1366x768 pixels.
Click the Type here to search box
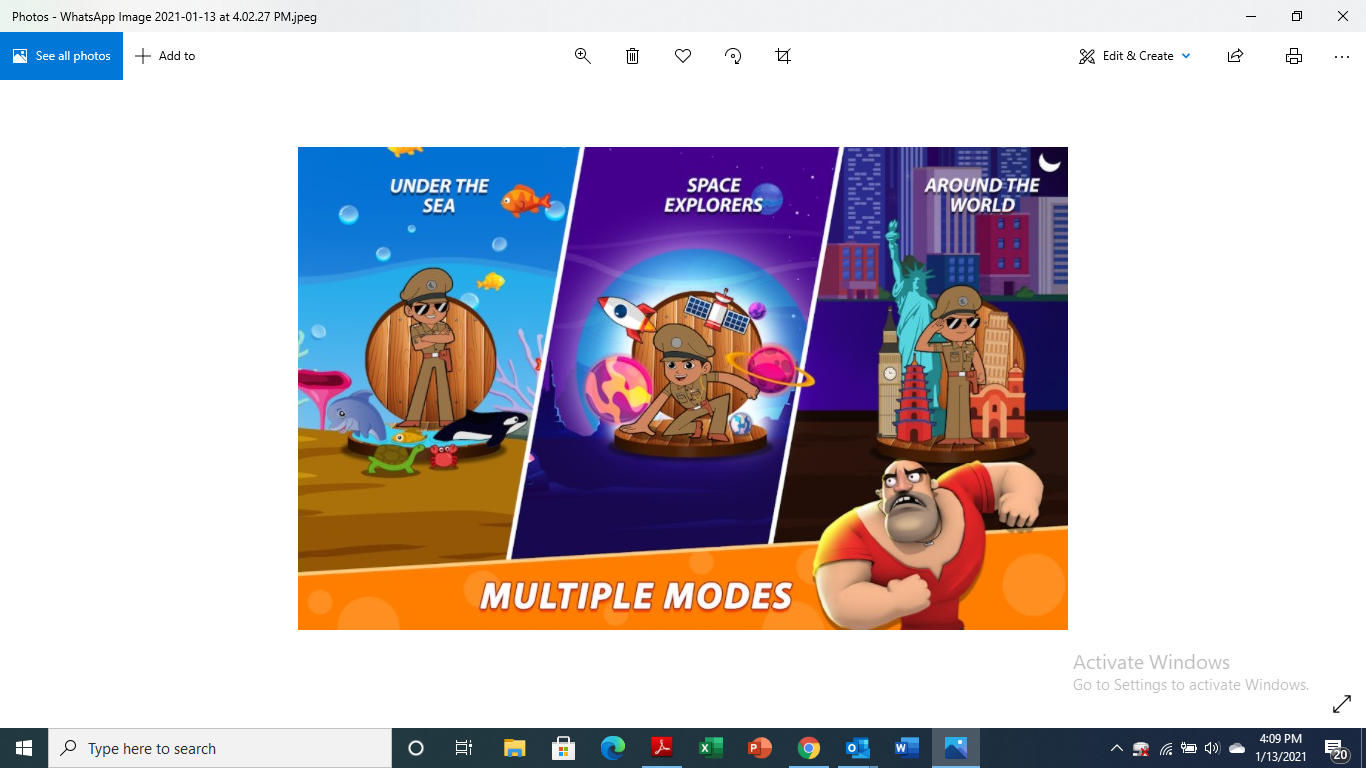tap(220, 748)
